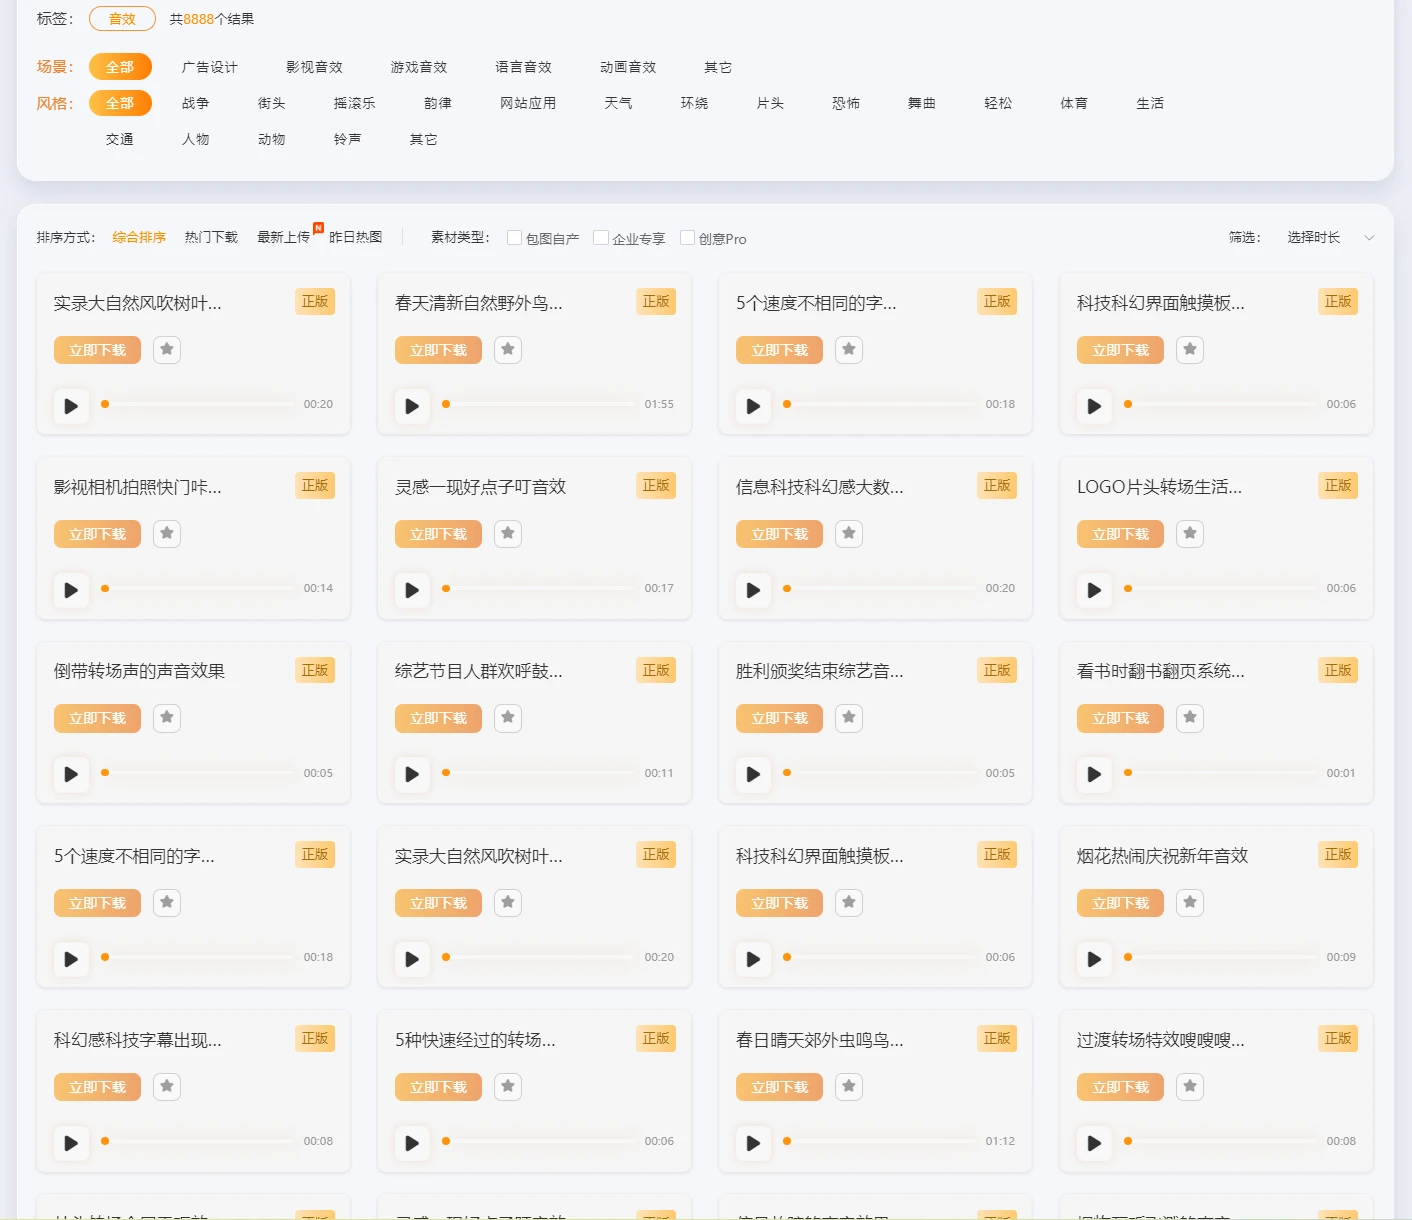Screen dimensions: 1412x1220
Task: Favorite the 春日晴天郊外虫鸣鸟 card
Action: click(x=849, y=1087)
